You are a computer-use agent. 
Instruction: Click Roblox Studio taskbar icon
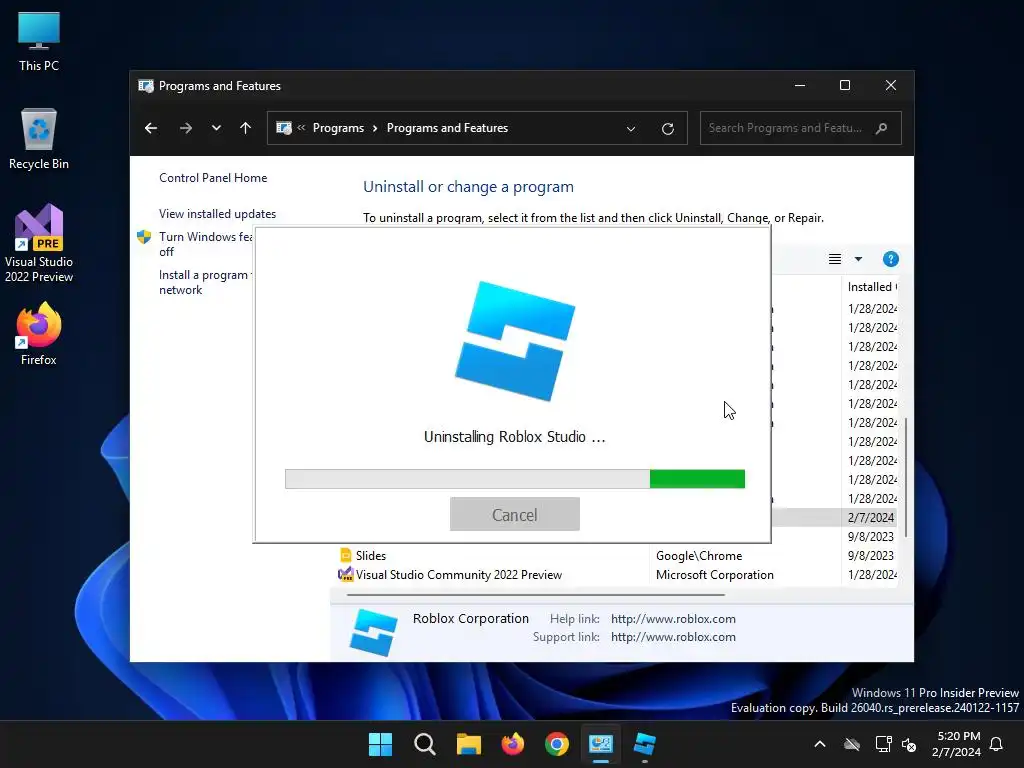645,744
